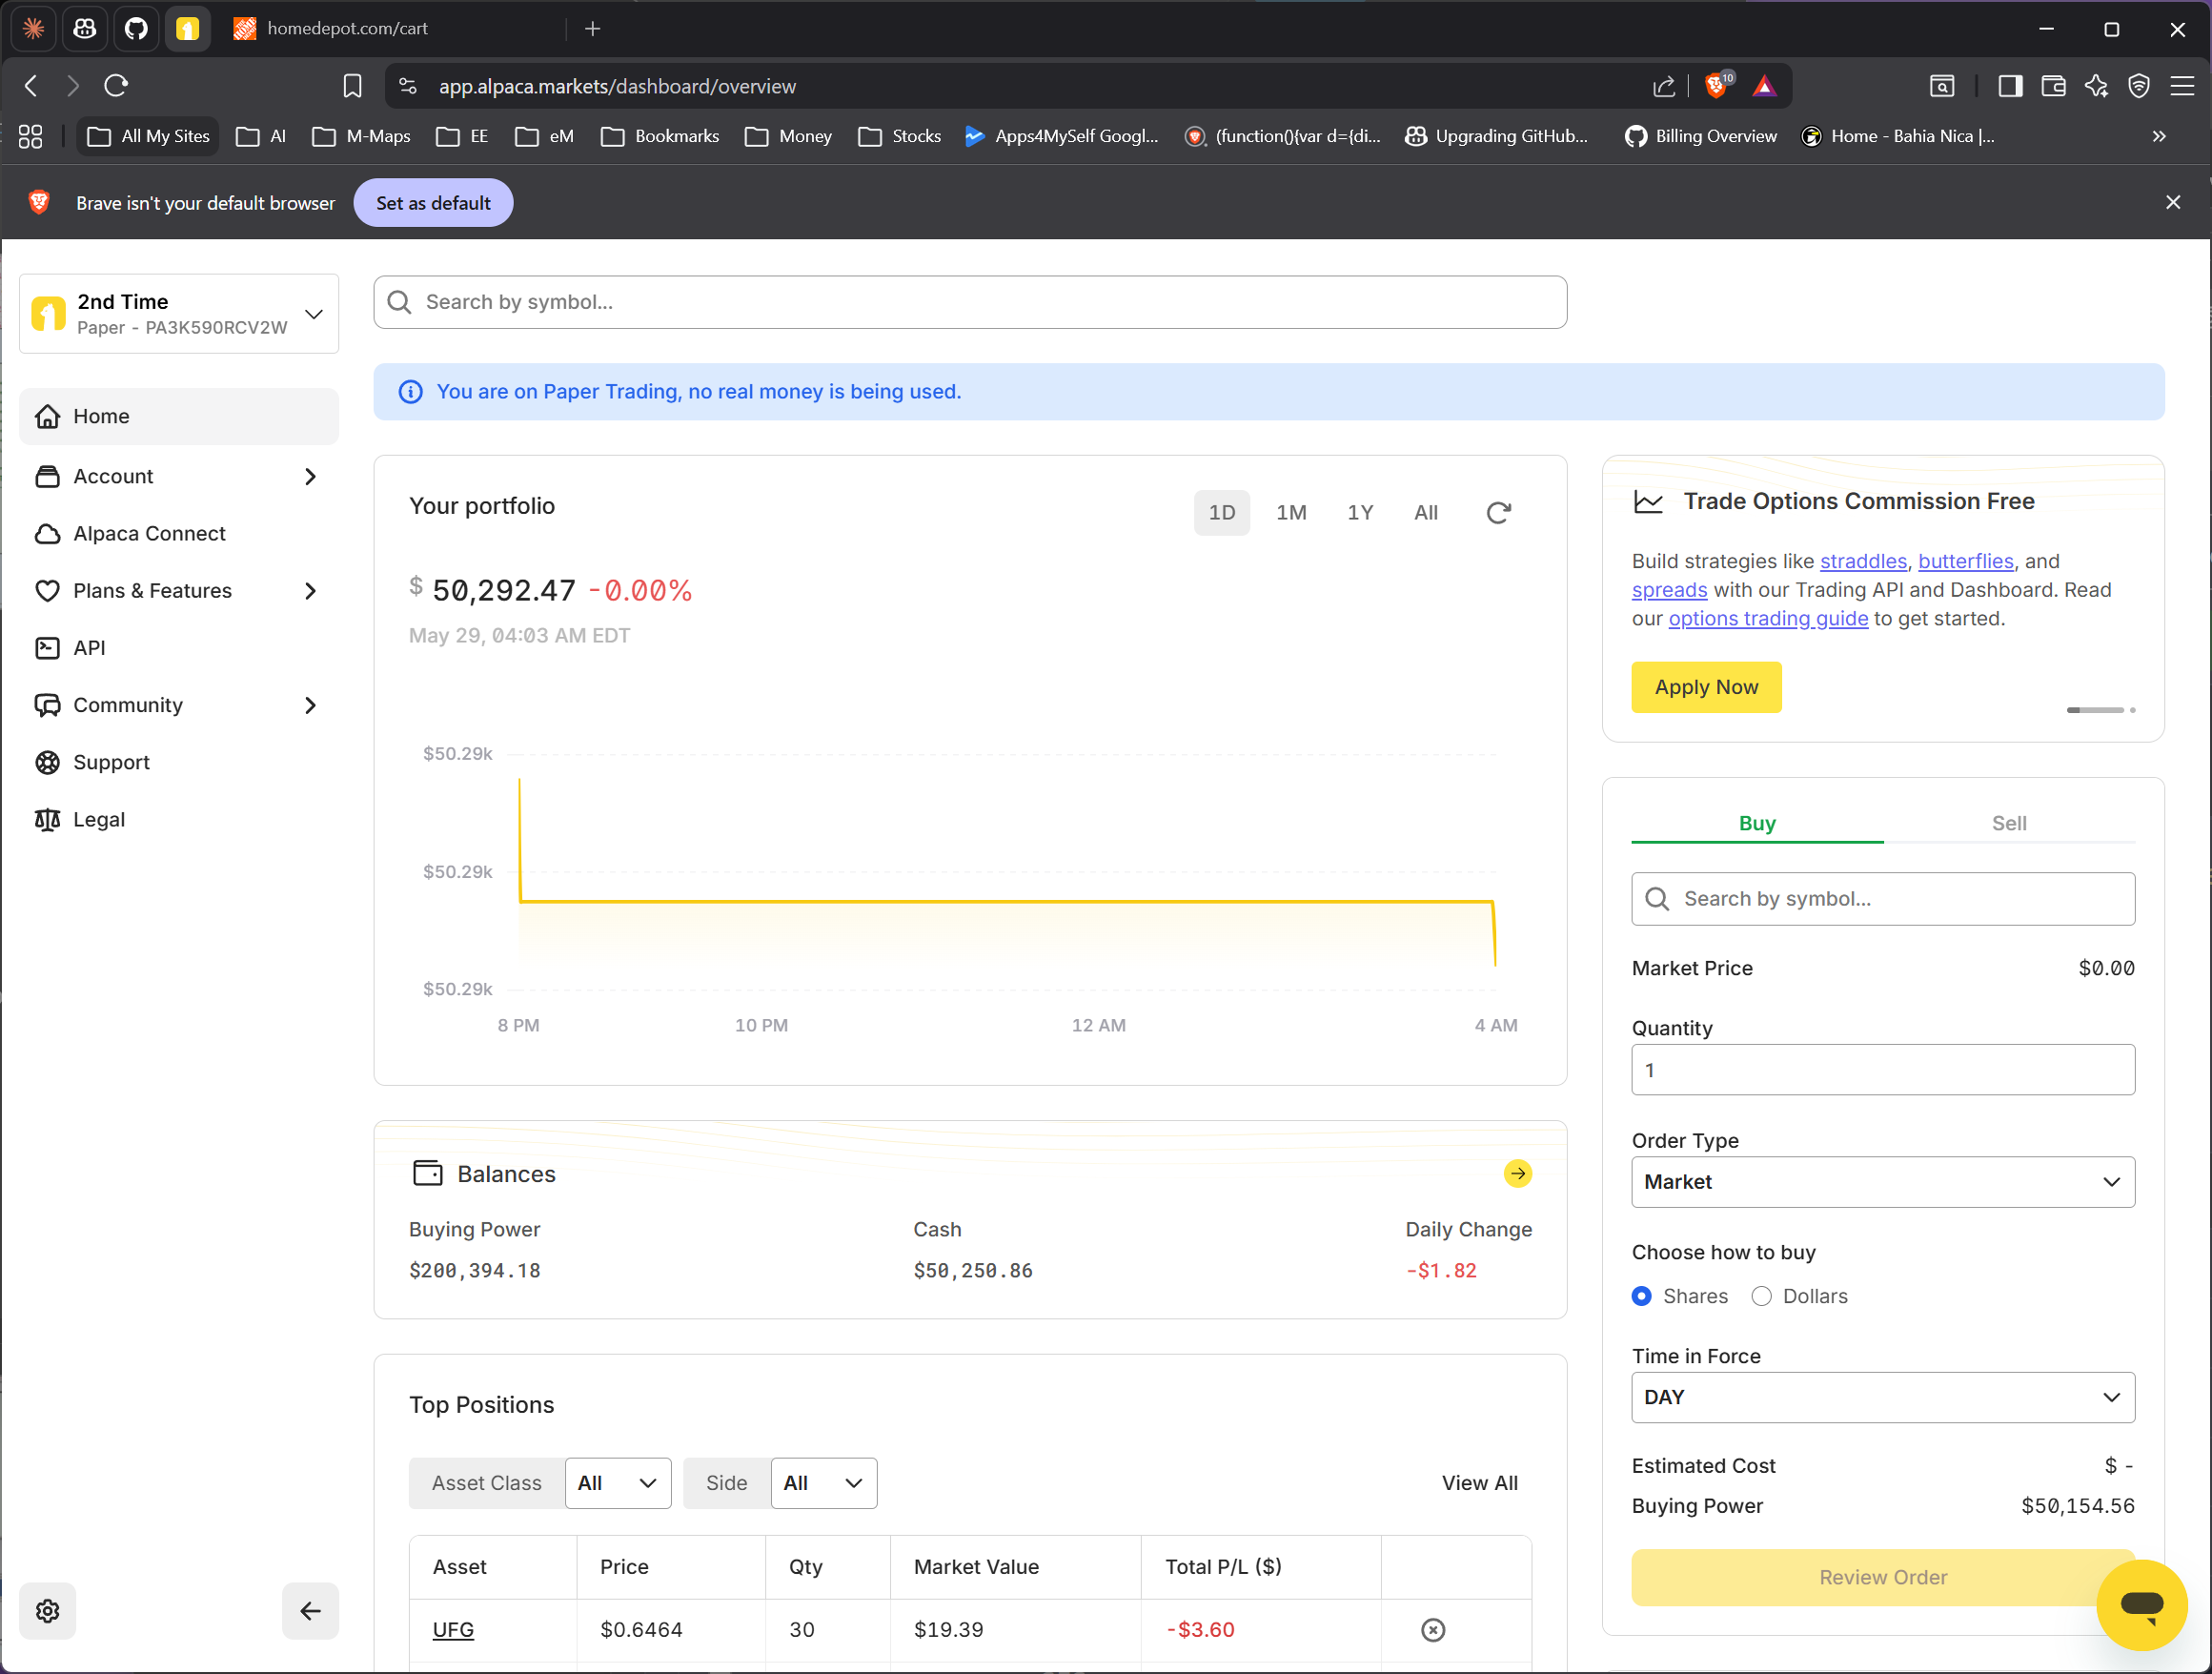Open the Stocks bookmarks folder

(x=900, y=136)
